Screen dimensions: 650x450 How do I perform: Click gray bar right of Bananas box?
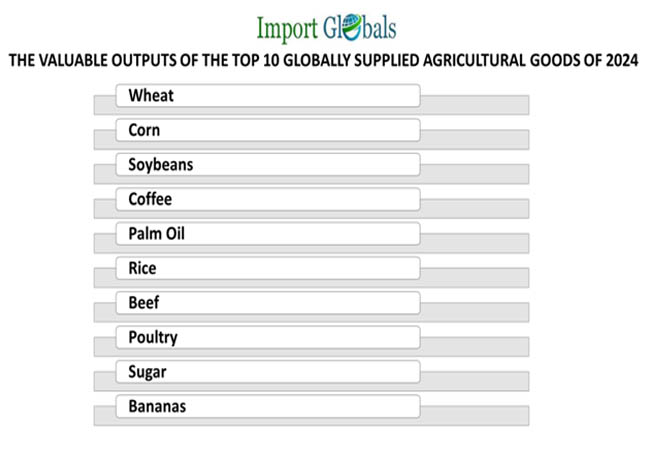pyautogui.click(x=474, y=415)
